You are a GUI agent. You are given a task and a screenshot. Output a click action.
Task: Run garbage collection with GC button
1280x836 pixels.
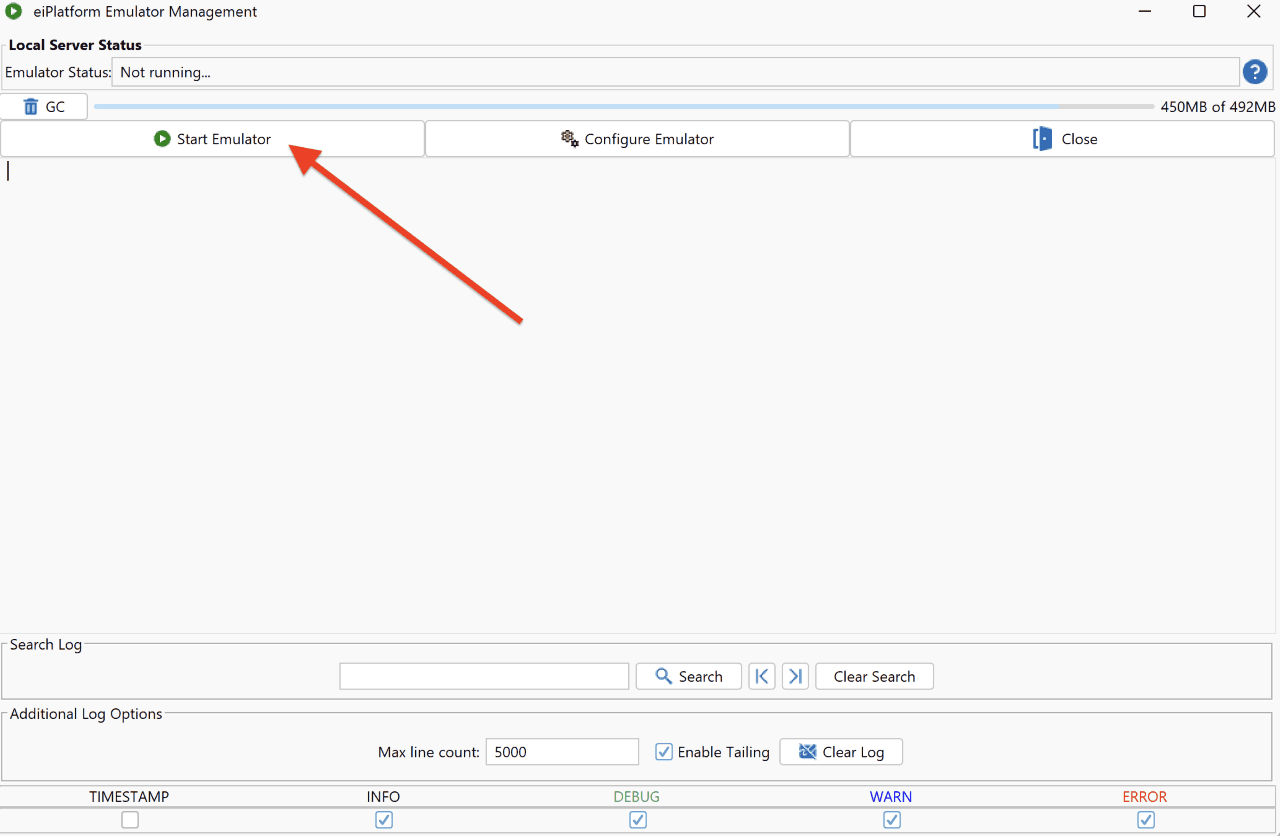(44, 106)
